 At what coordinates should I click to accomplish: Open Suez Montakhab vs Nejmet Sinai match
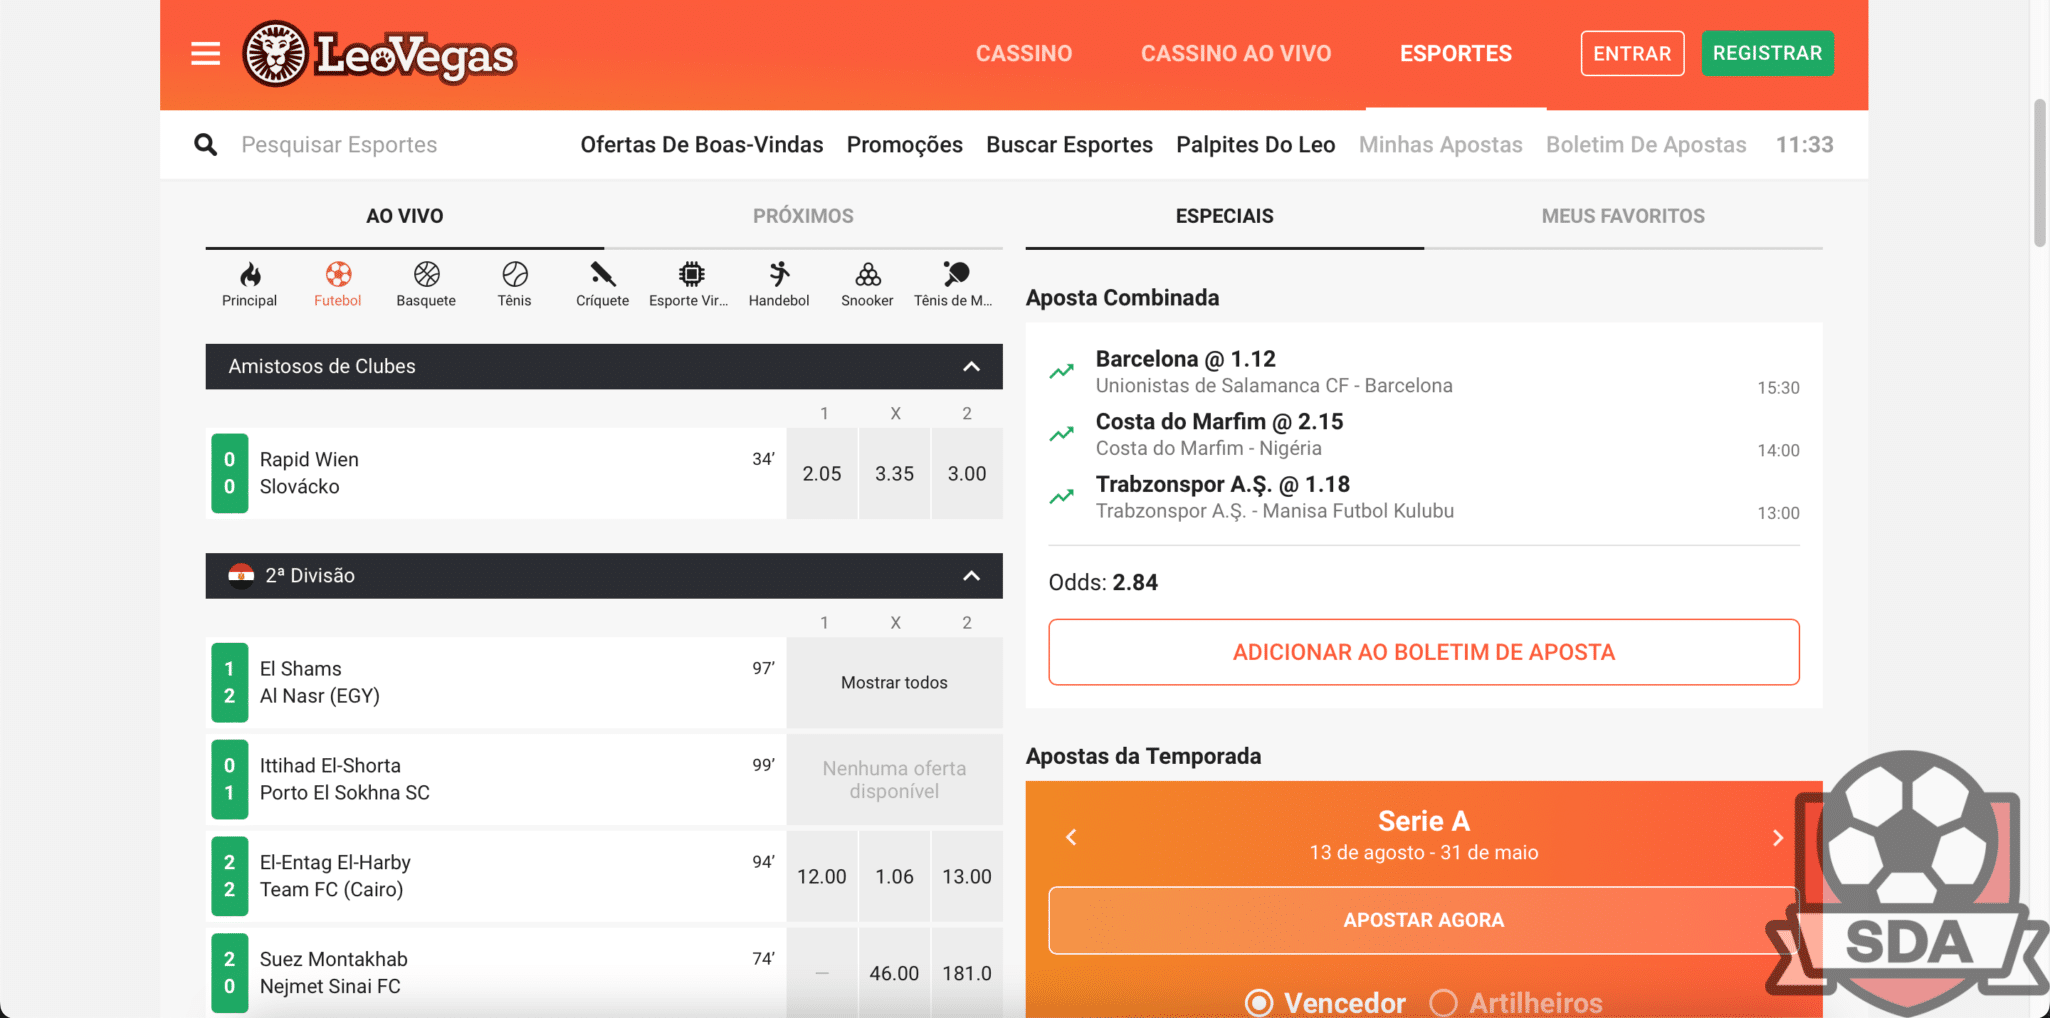496,973
